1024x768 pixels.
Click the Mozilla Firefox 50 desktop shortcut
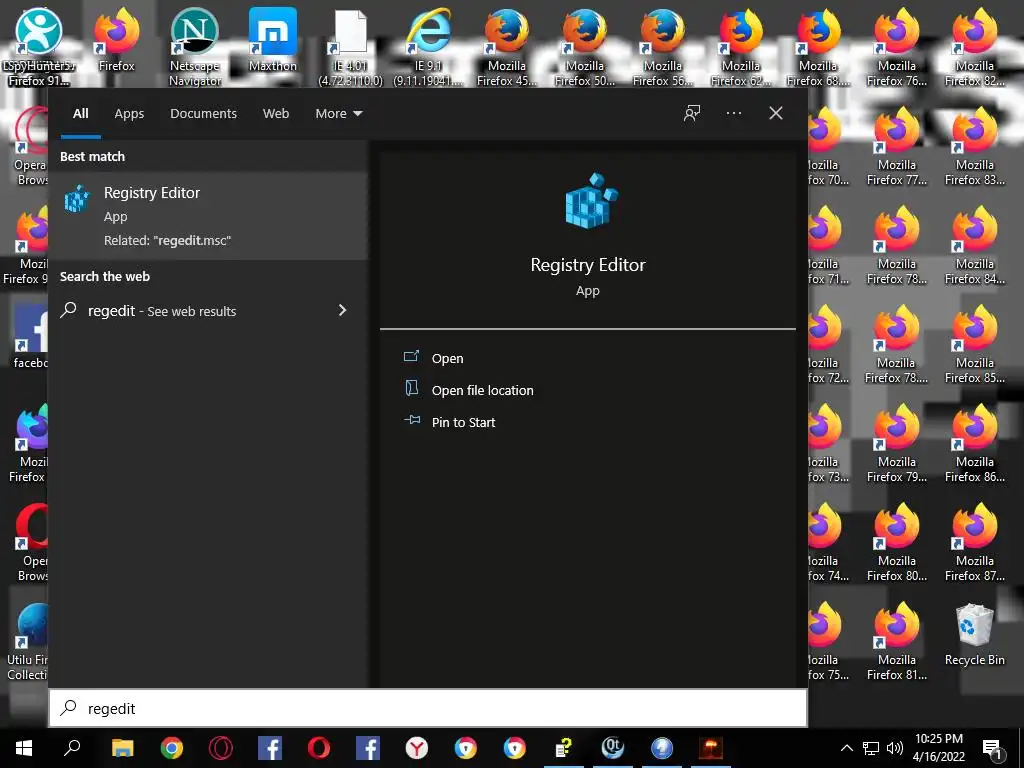[x=584, y=47]
